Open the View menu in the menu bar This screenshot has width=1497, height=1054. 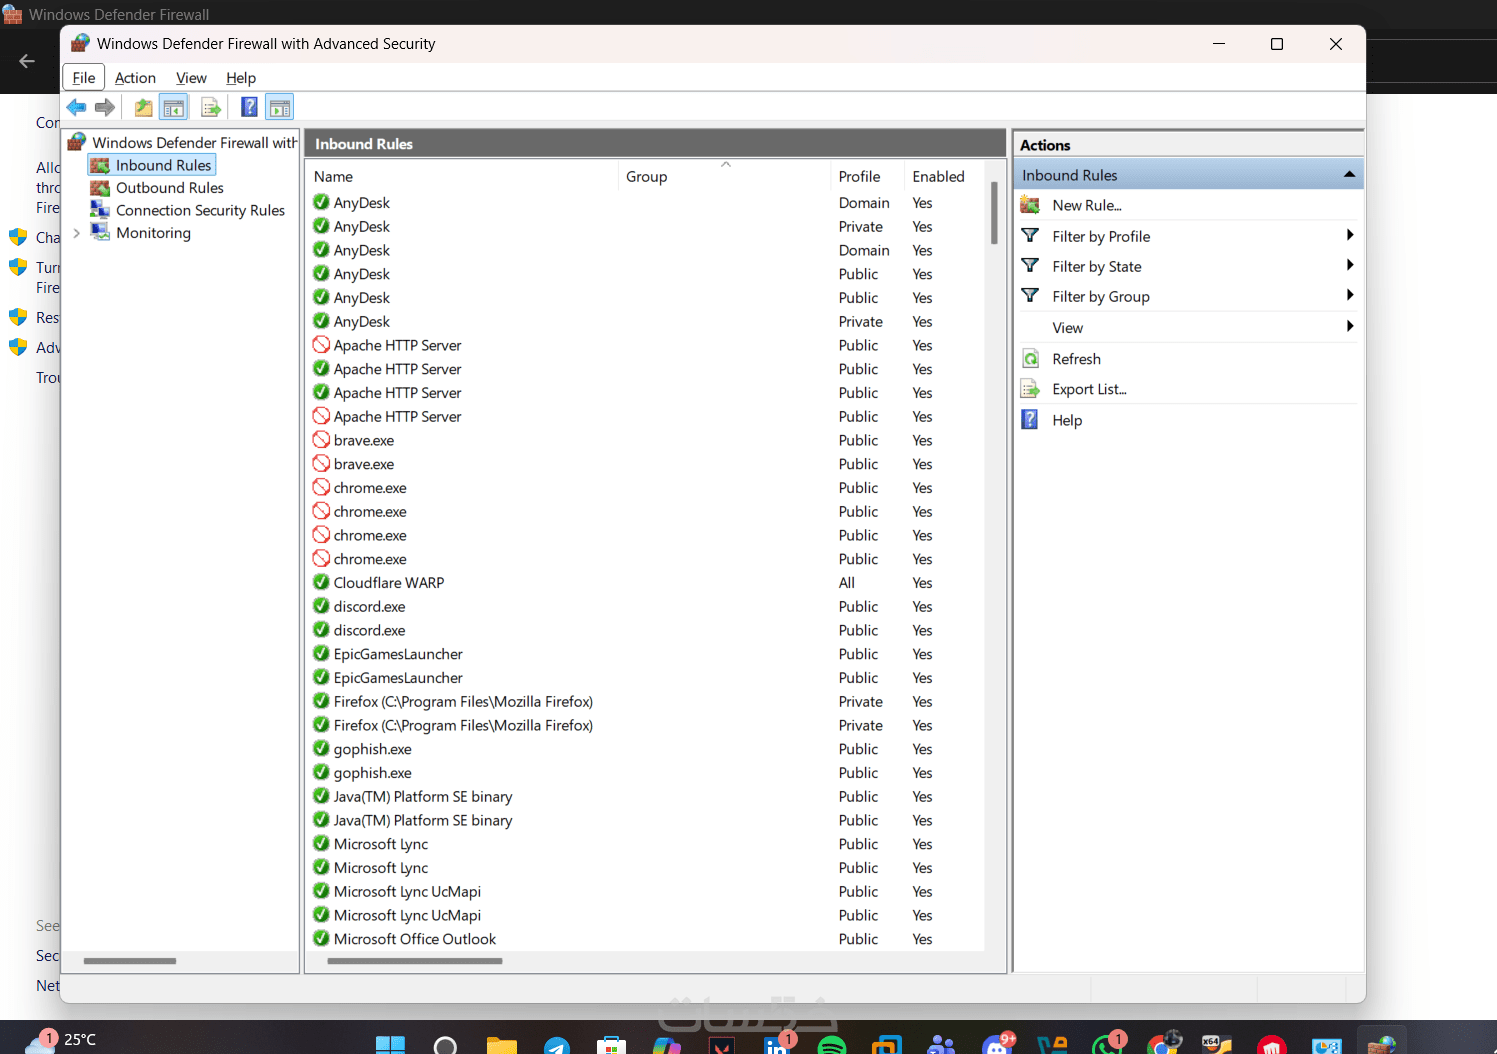(191, 78)
